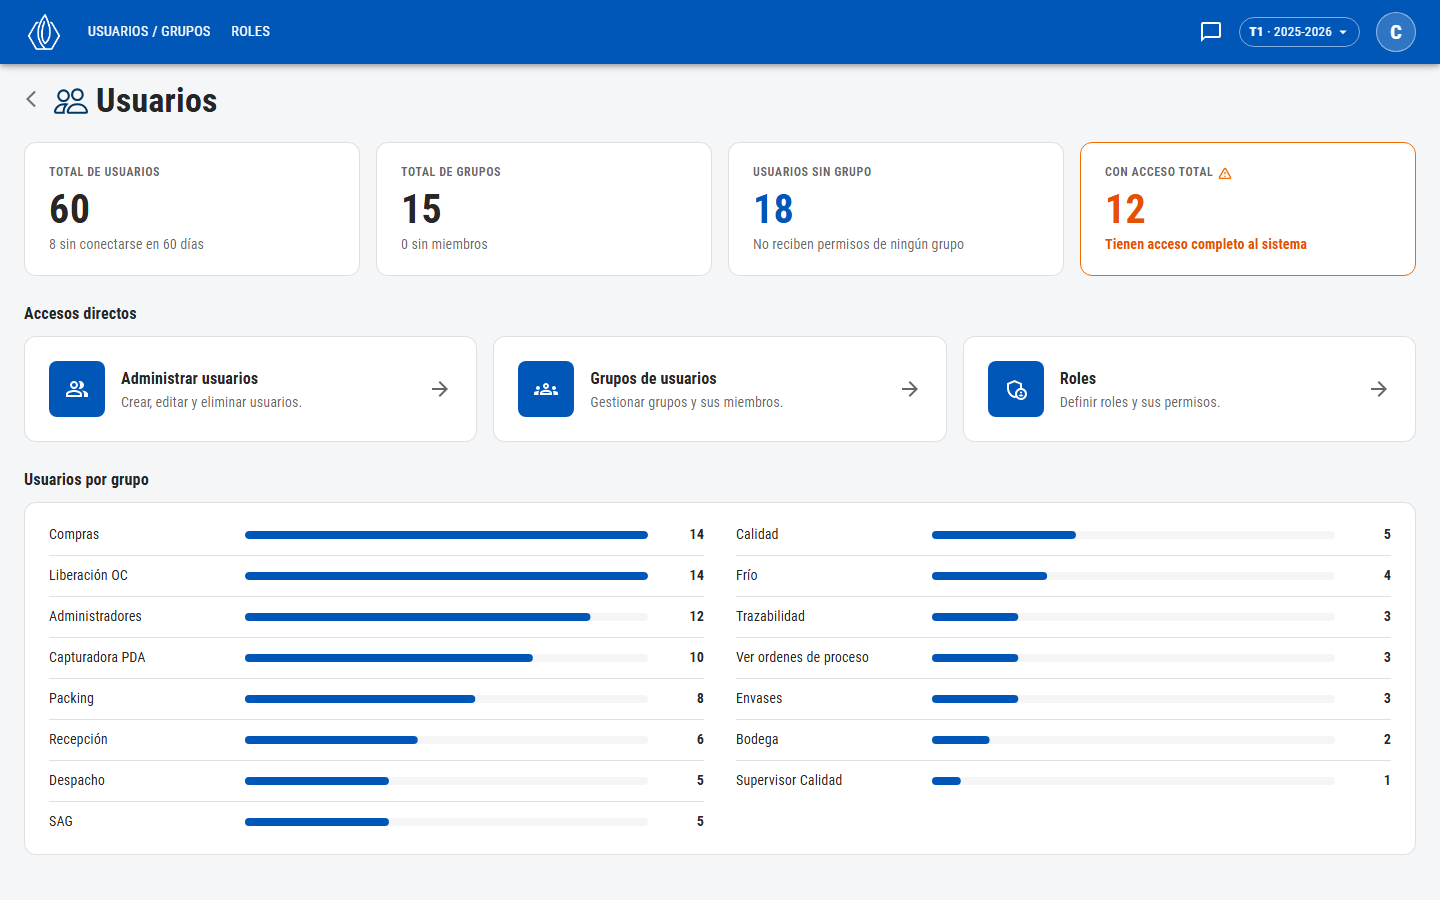Click the arrow on Roles card
The width and height of the screenshot is (1440, 900).
(x=1379, y=389)
